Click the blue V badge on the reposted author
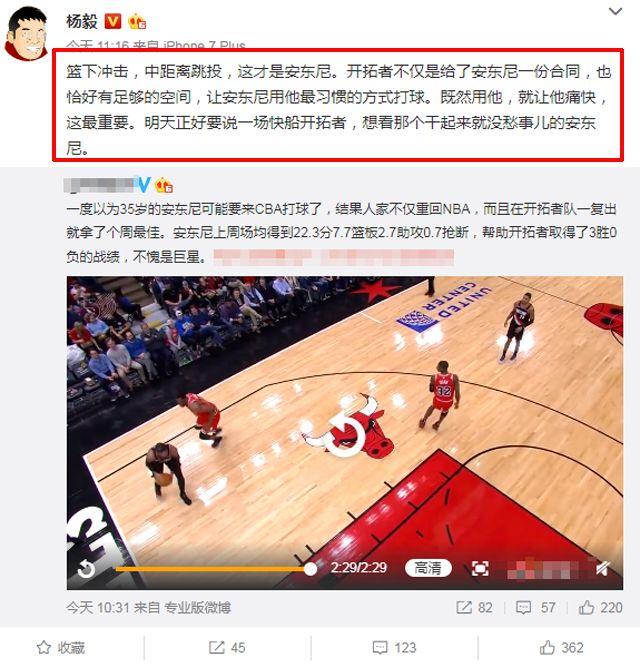The image size is (640, 667). coord(144,185)
